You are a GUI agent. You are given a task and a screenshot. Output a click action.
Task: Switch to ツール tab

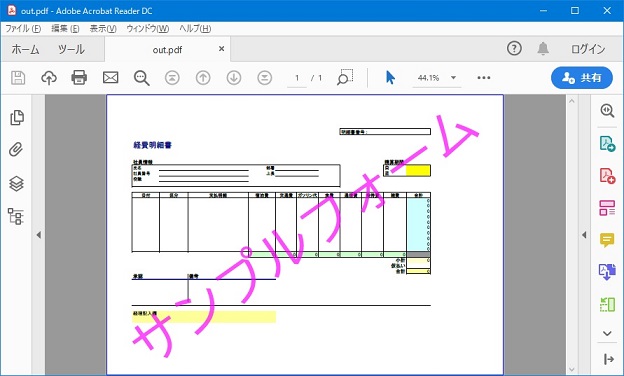click(x=71, y=49)
